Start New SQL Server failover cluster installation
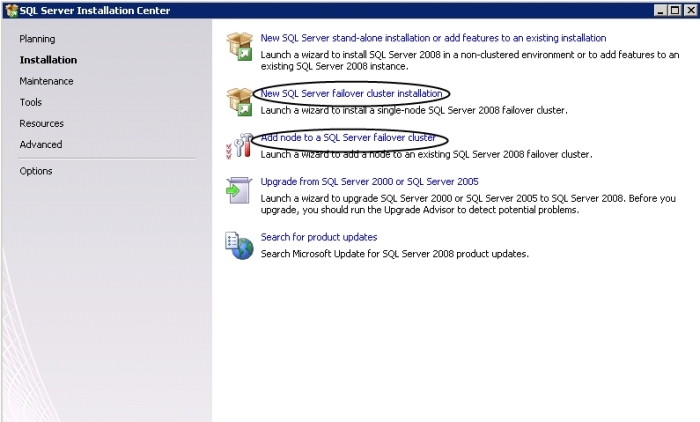The width and height of the screenshot is (700, 422). click(x=351, y=93)
